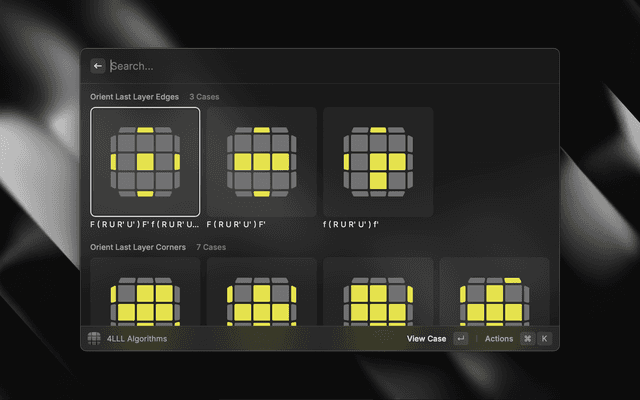Select the horizontal line edge case cube

tap(261, 161)
